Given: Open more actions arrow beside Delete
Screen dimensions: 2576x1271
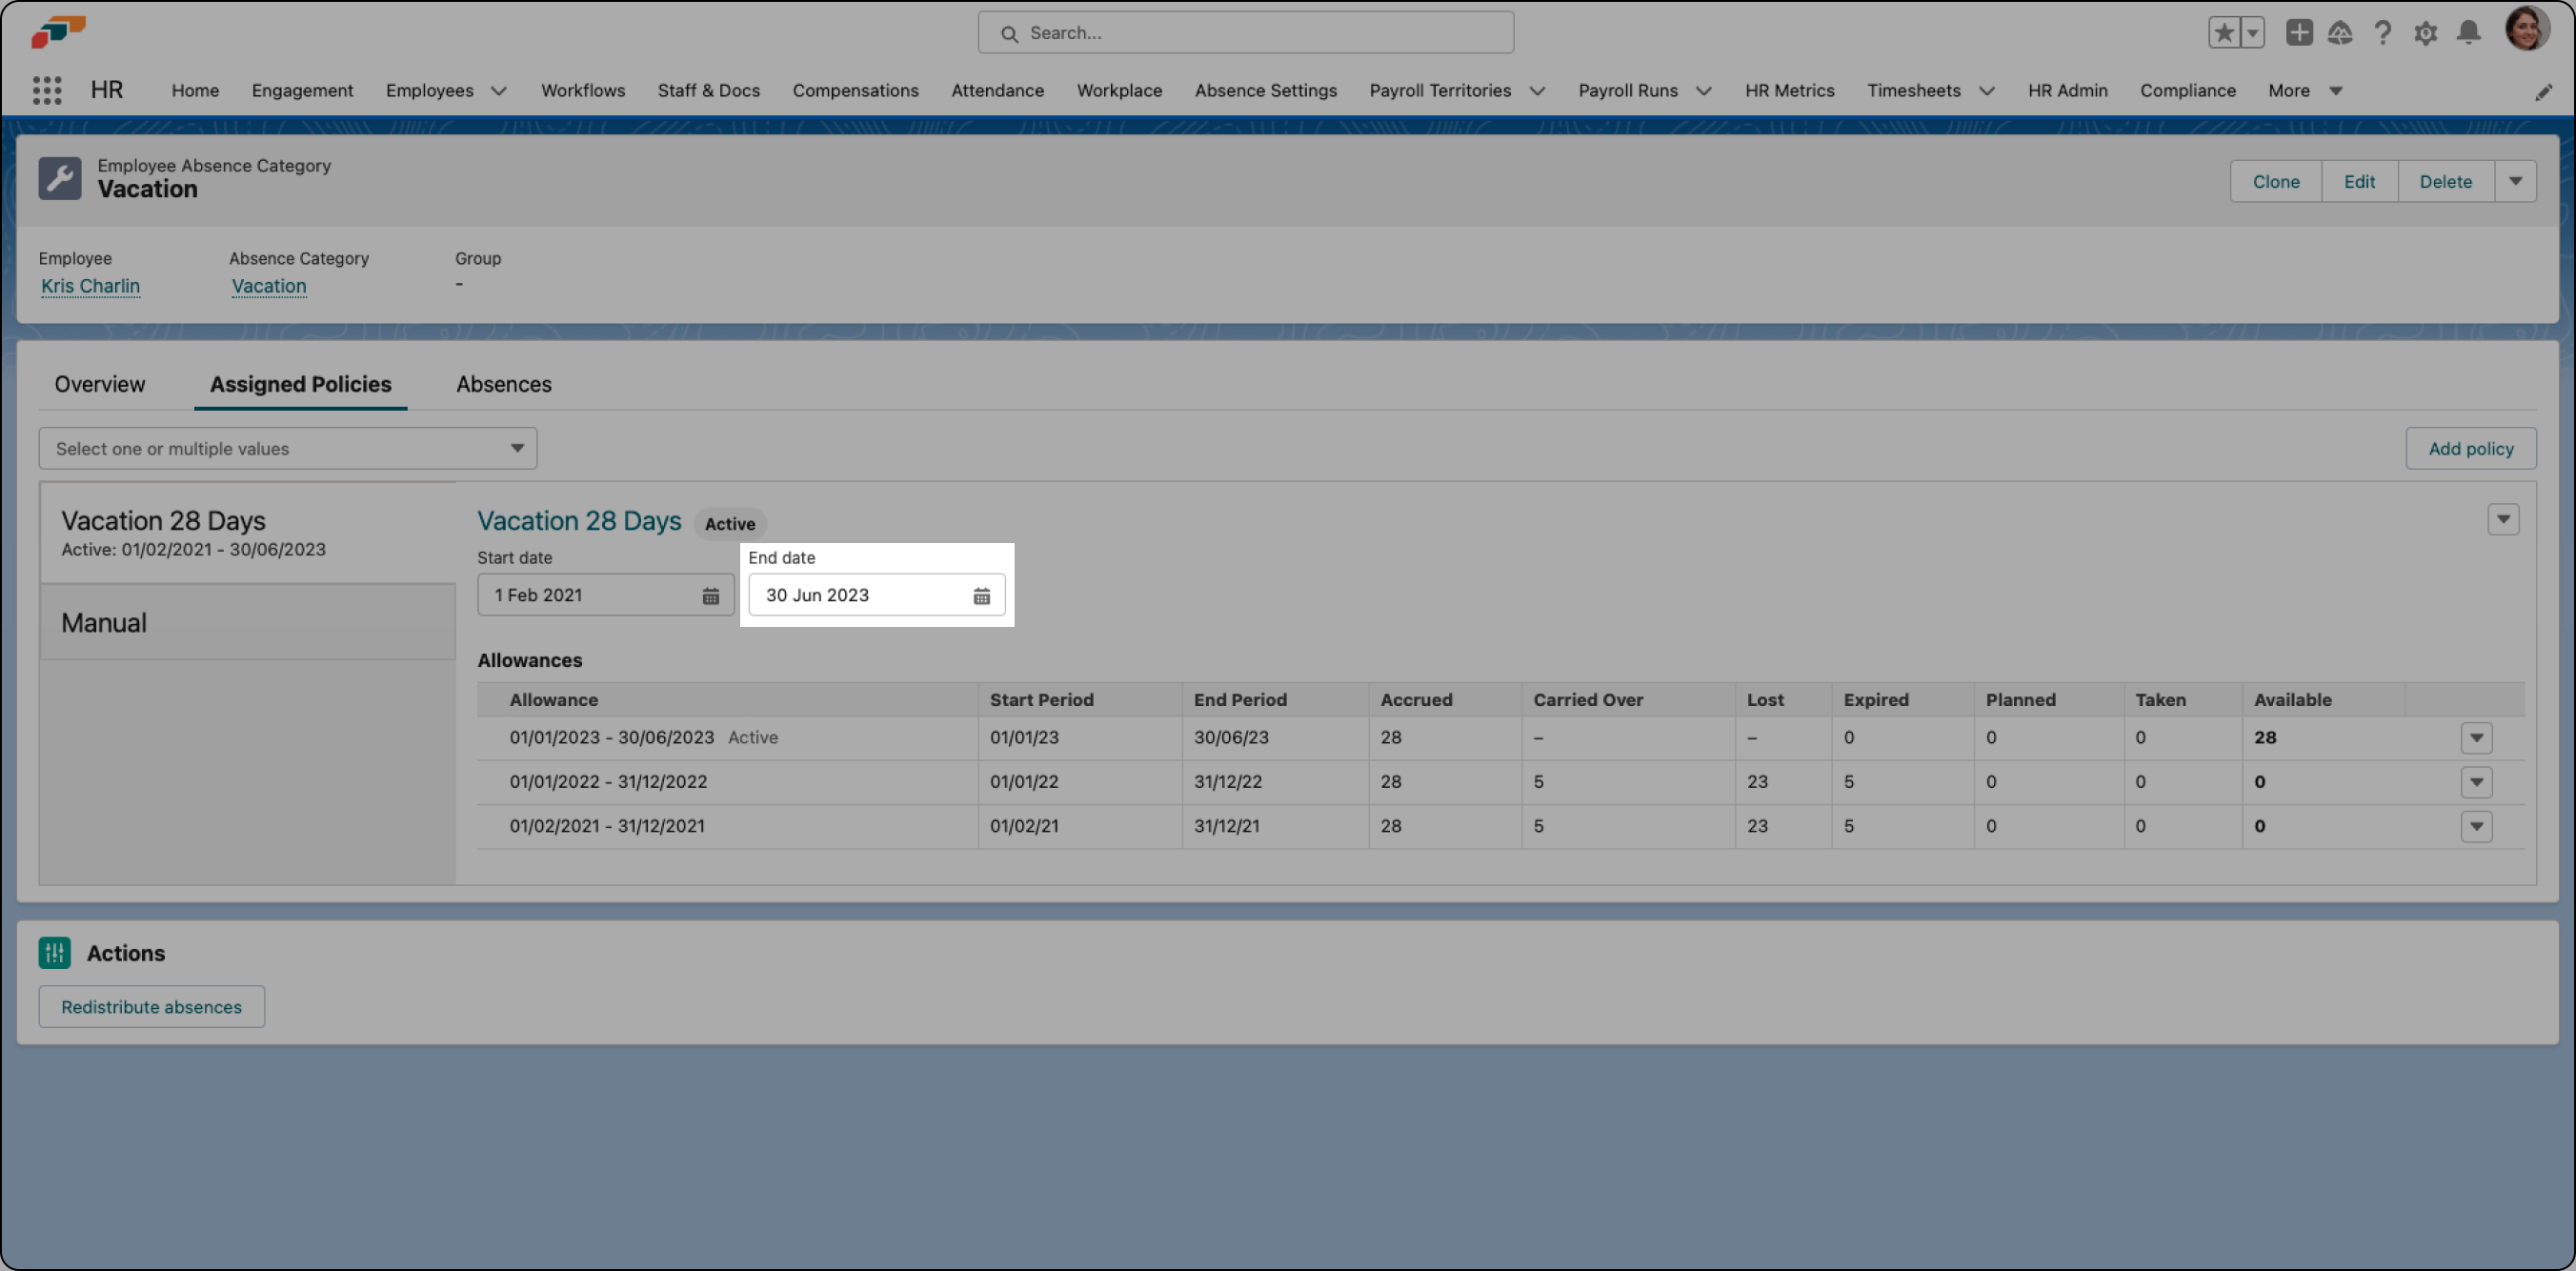Looking at the screenshot, I should pyautogui.click(x=2514, y=181).
